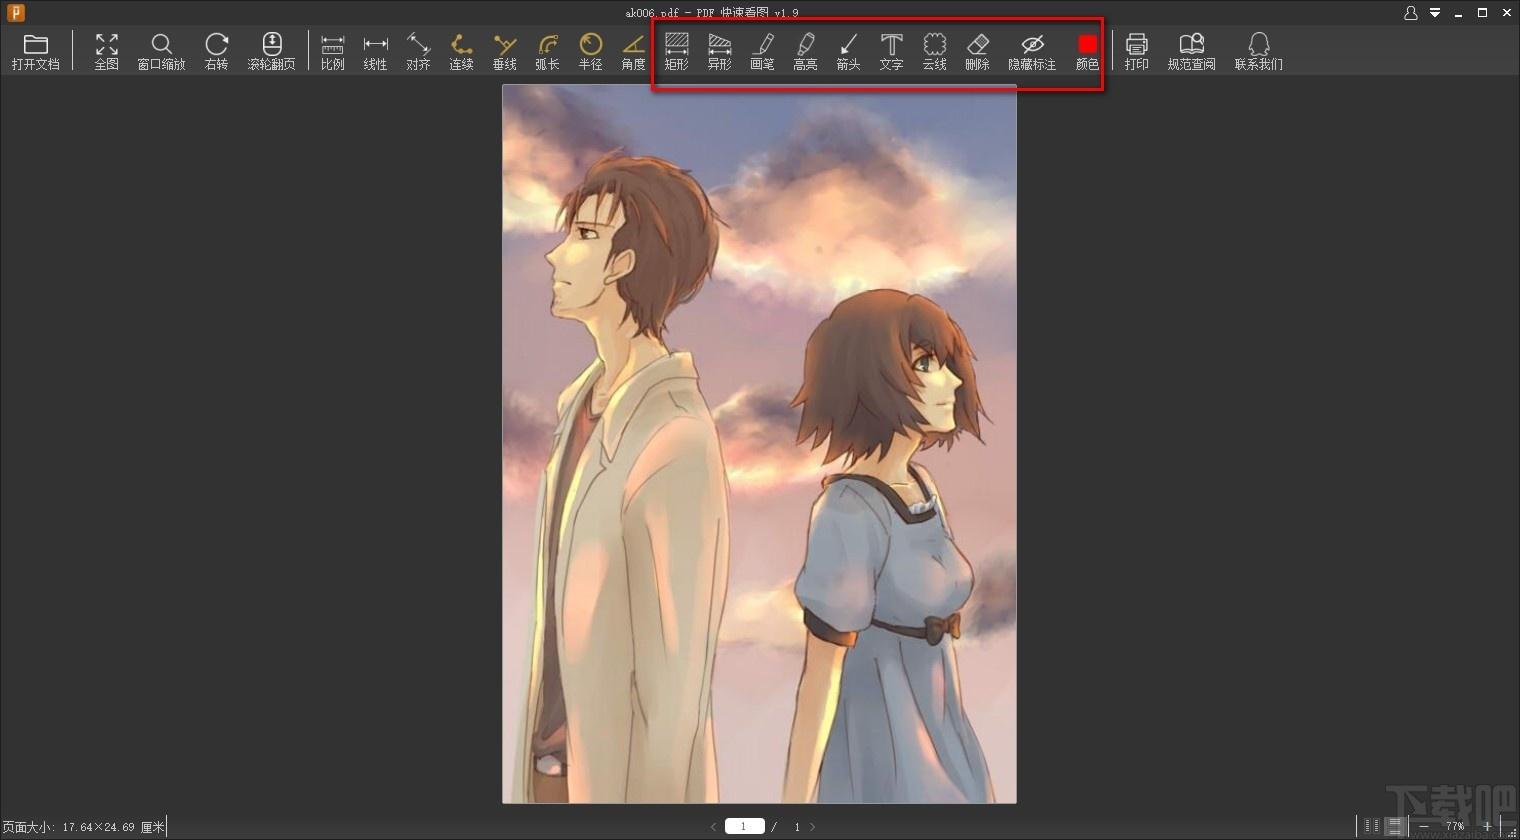Click 打印 to print the document

[x=1136, y=51]
